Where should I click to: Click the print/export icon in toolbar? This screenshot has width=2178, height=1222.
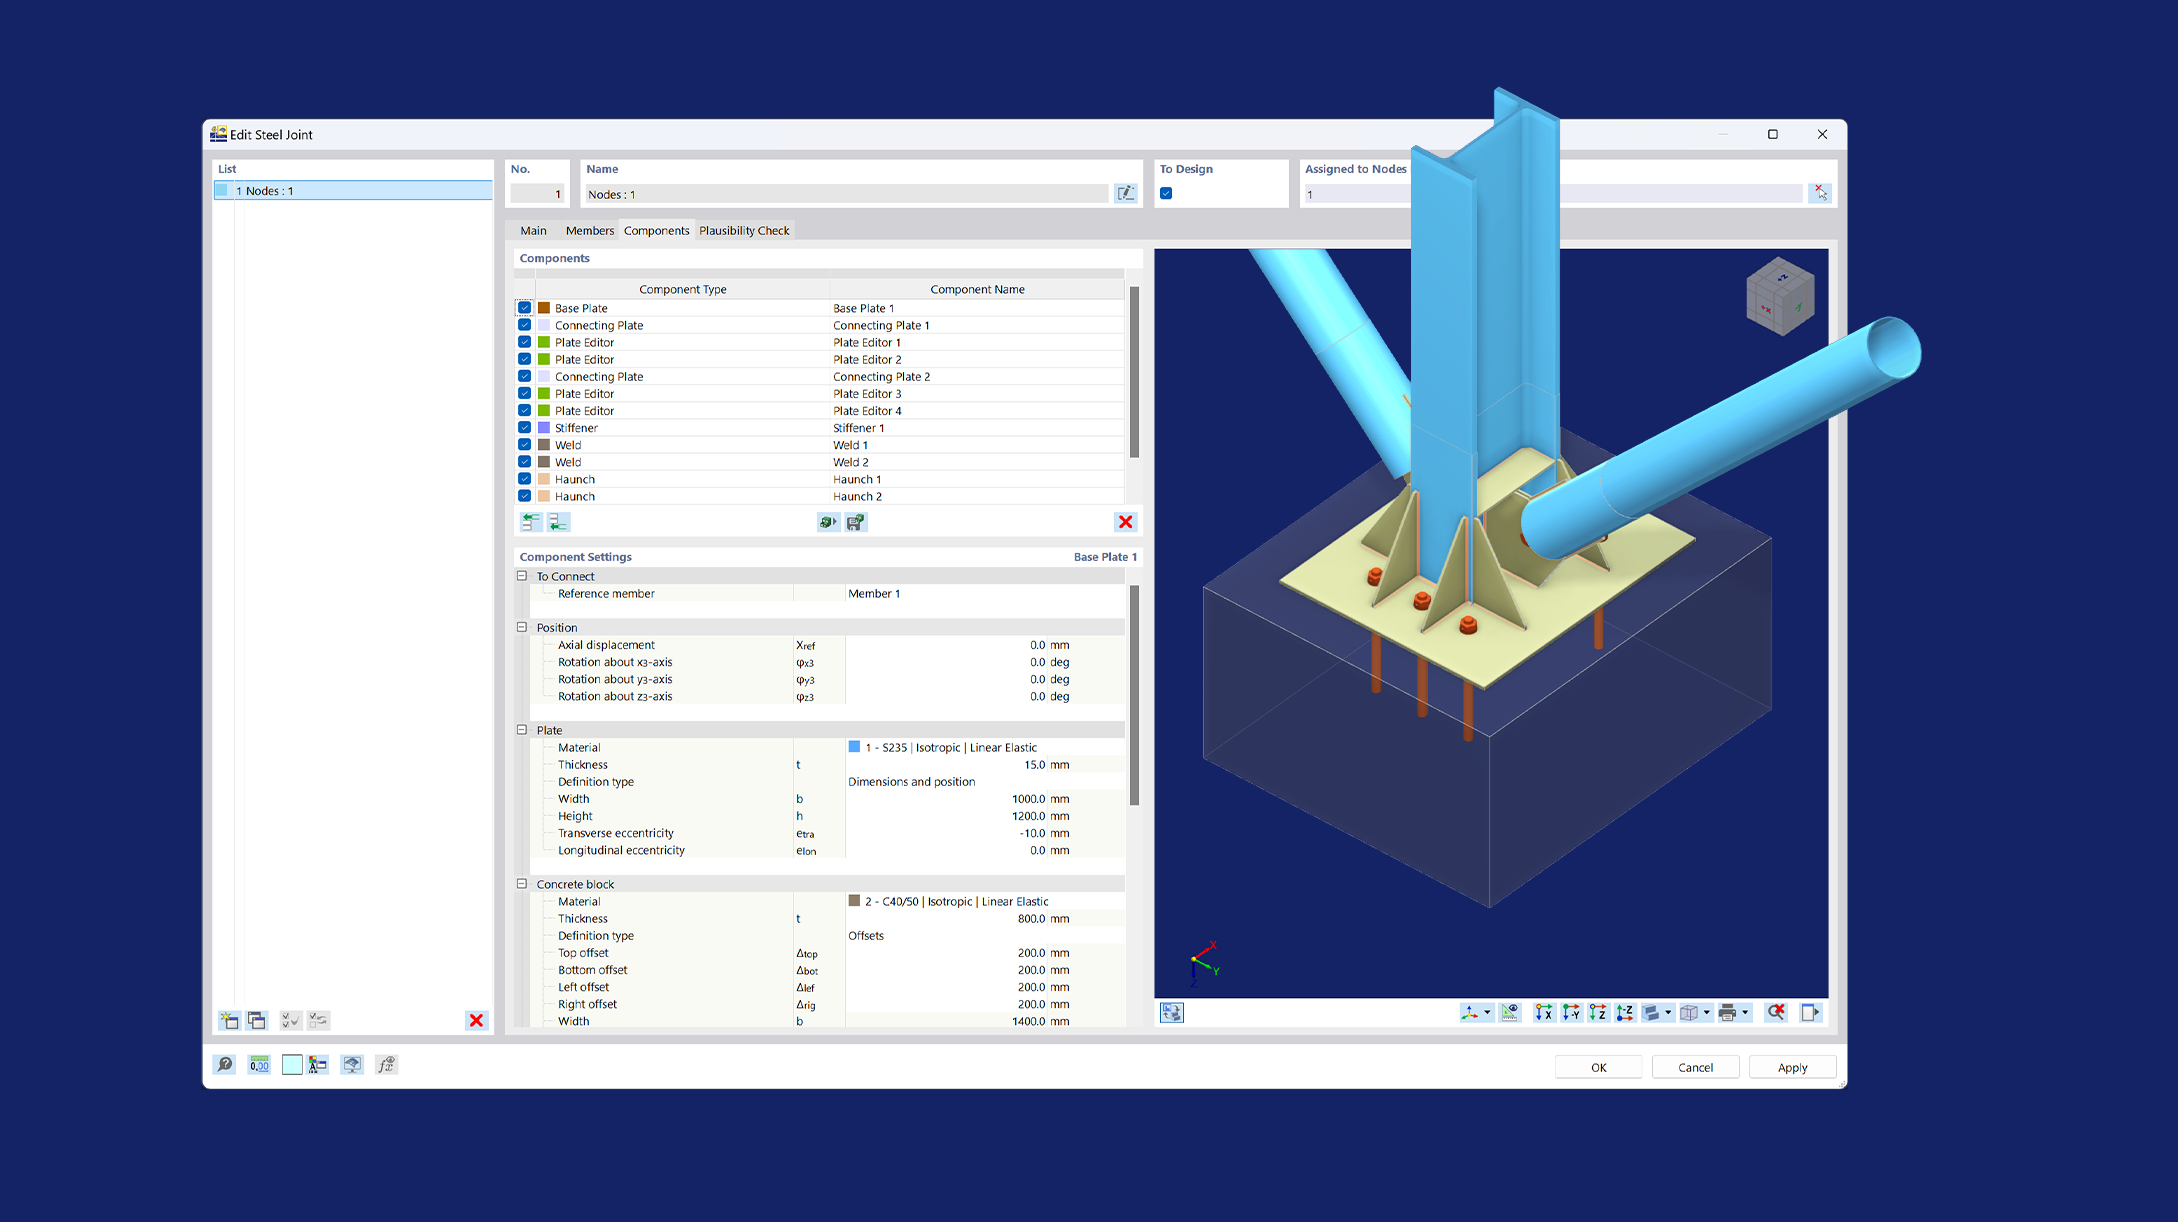point(1728,1013)
